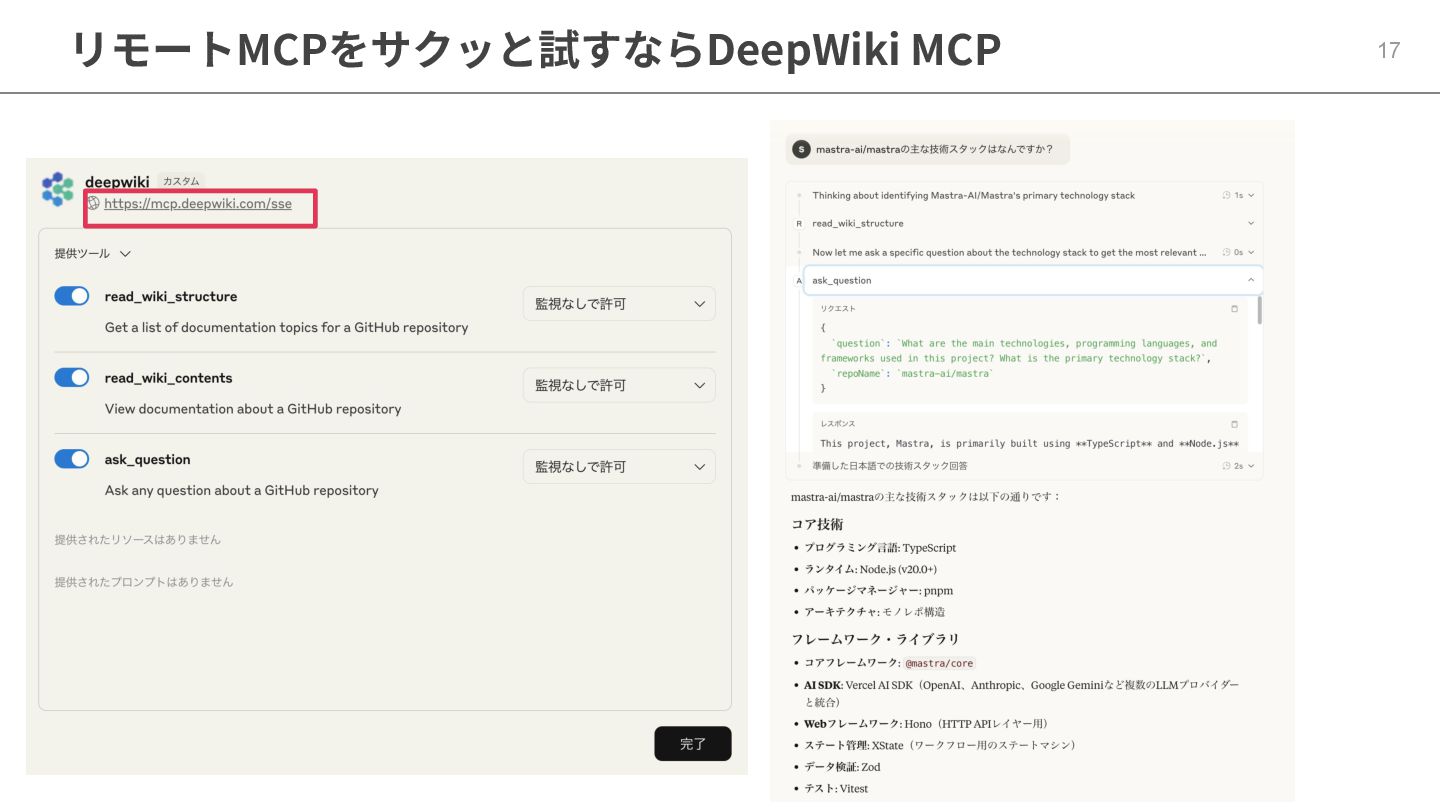Click the 'R' badge beside read_wiki_structure call
Image resolution: width=1440 pixels, height=810 pixels.
(x=798, y=224)
